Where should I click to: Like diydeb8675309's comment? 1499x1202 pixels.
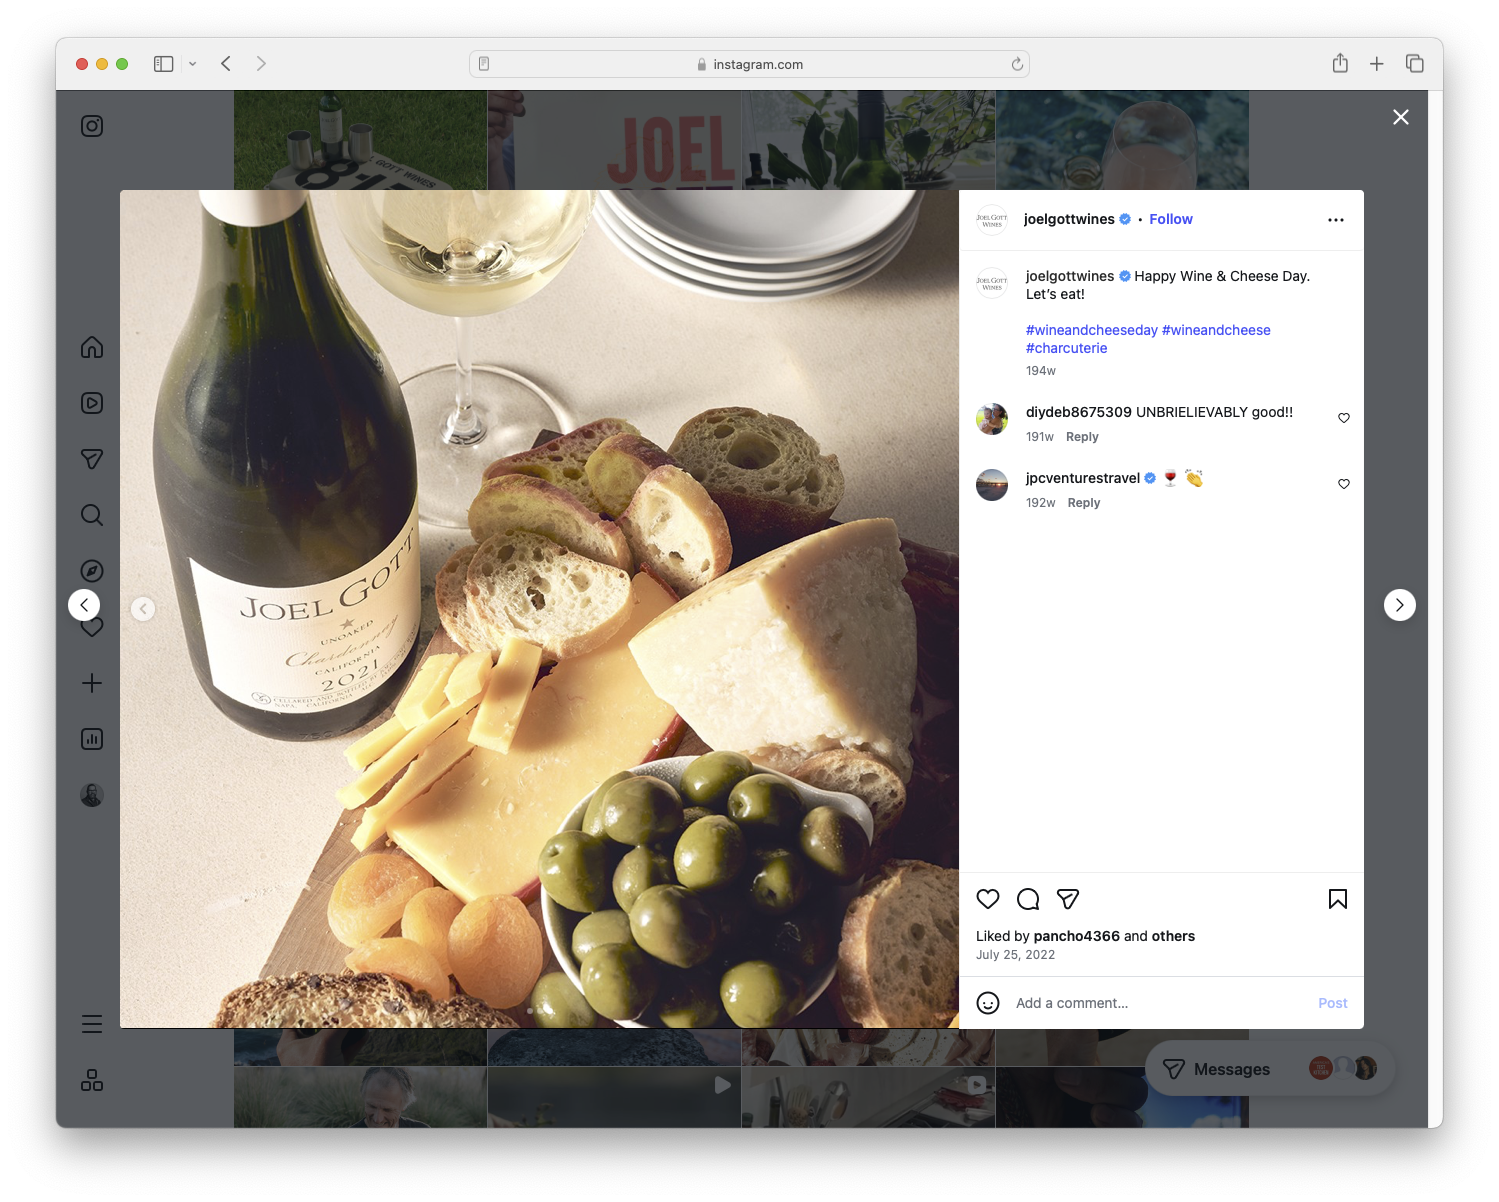pos(1344,418)
